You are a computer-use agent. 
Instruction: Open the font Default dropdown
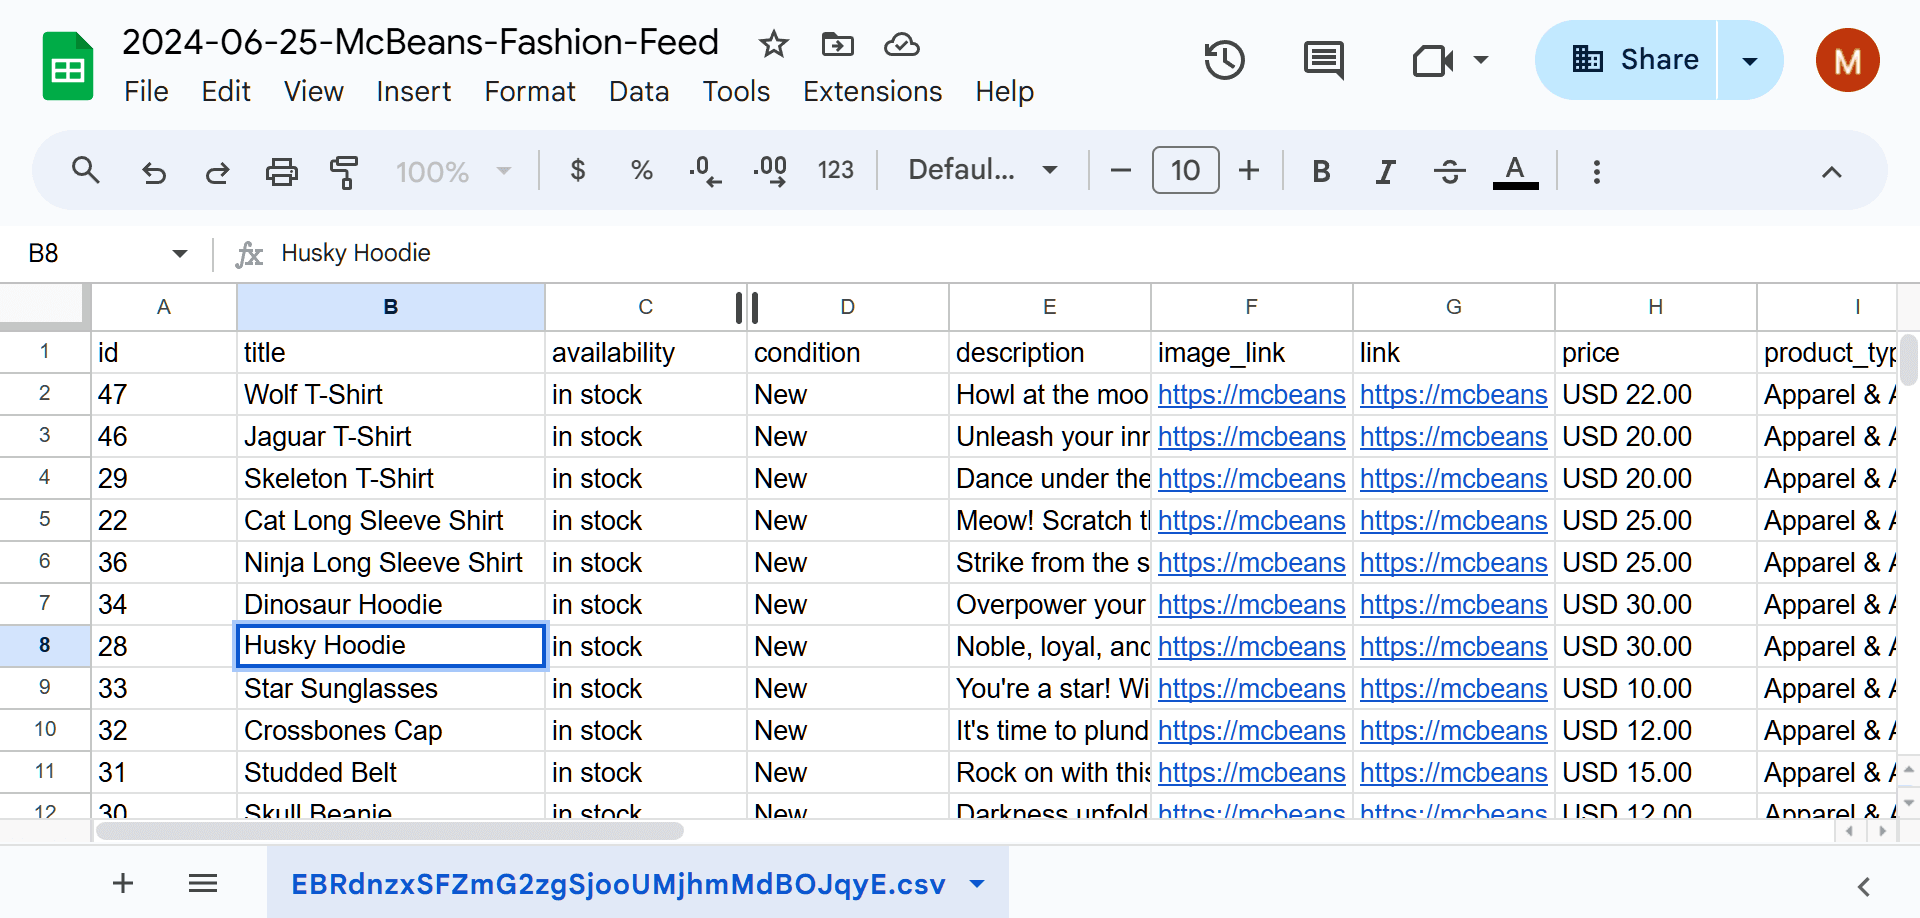981,170
